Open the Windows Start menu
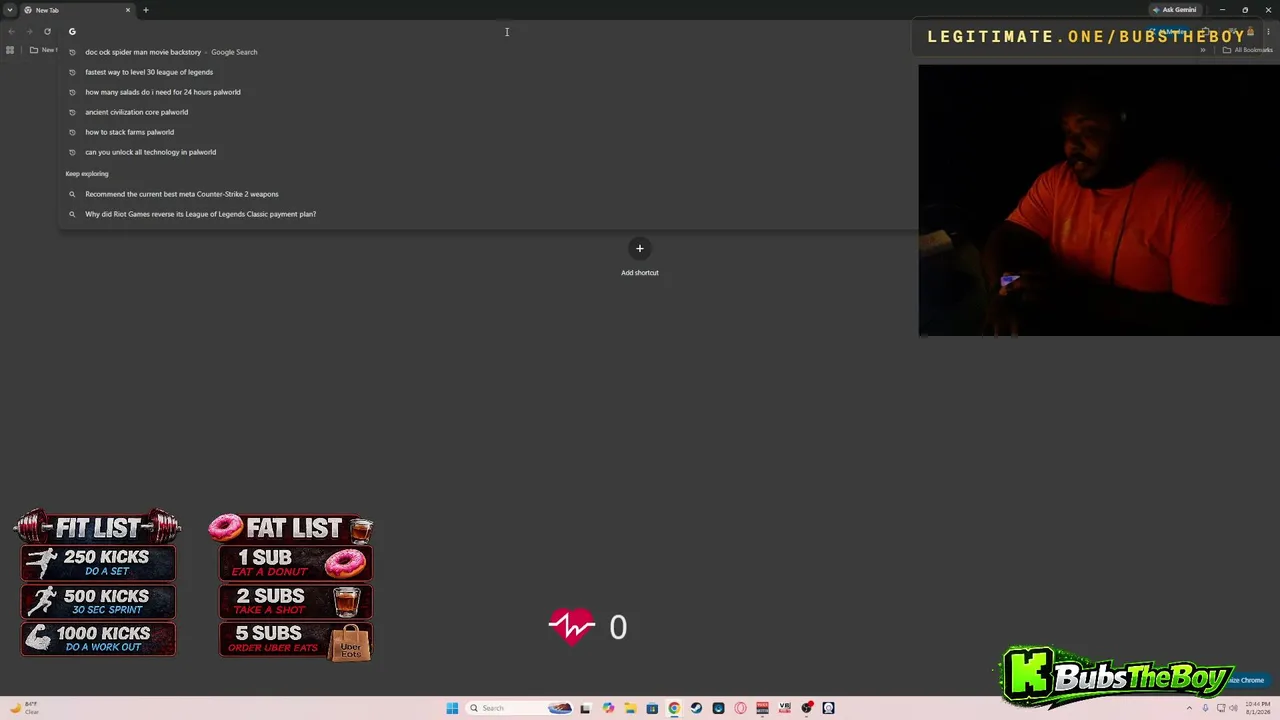 (452, 708)
